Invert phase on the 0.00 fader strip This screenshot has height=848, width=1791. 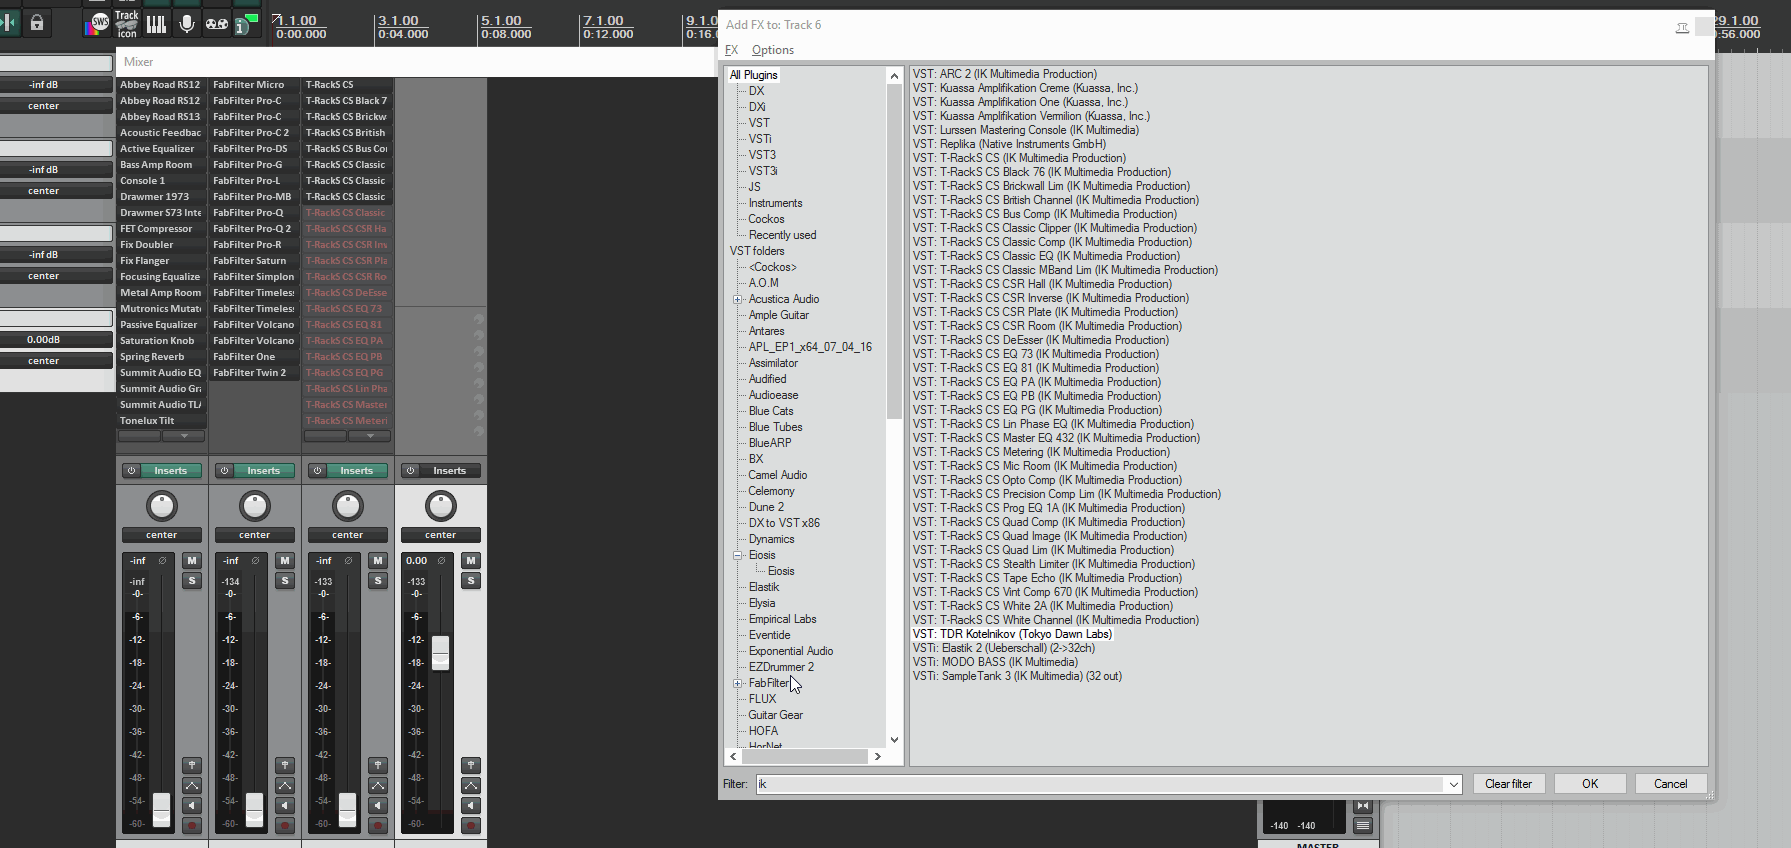coord(441,561)
